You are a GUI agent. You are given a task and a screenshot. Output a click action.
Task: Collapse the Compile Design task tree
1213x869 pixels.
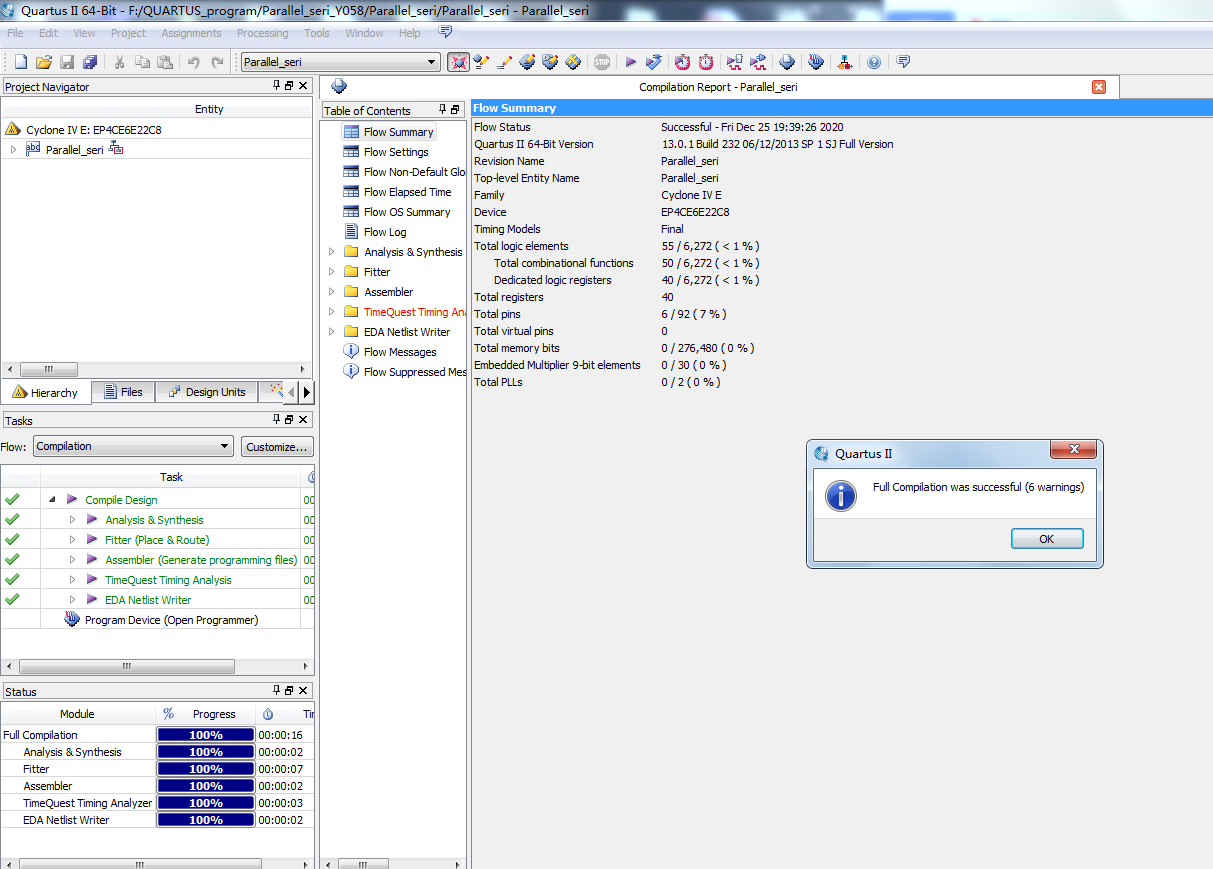click(52, 500)
